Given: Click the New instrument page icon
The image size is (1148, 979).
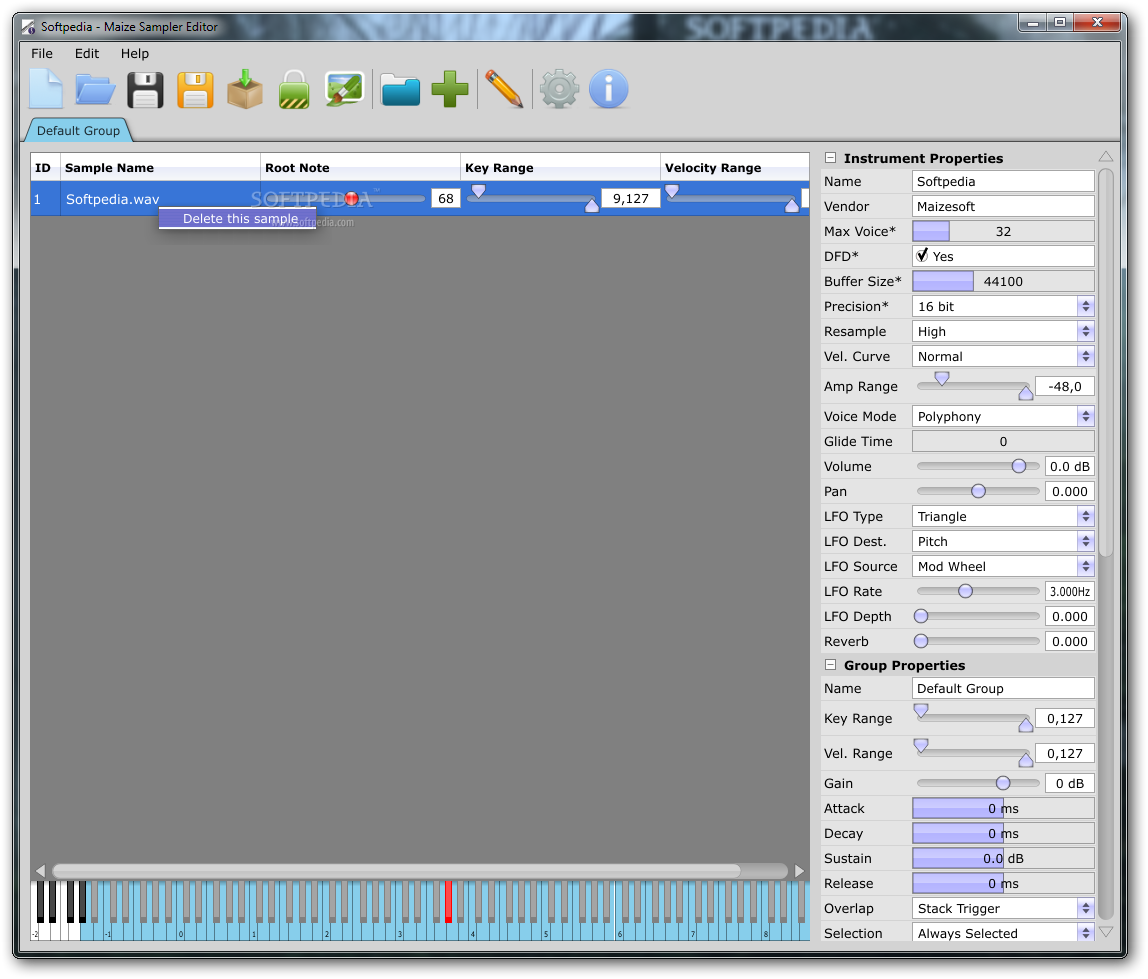Looking at the screenshot, I should point(46,89).
